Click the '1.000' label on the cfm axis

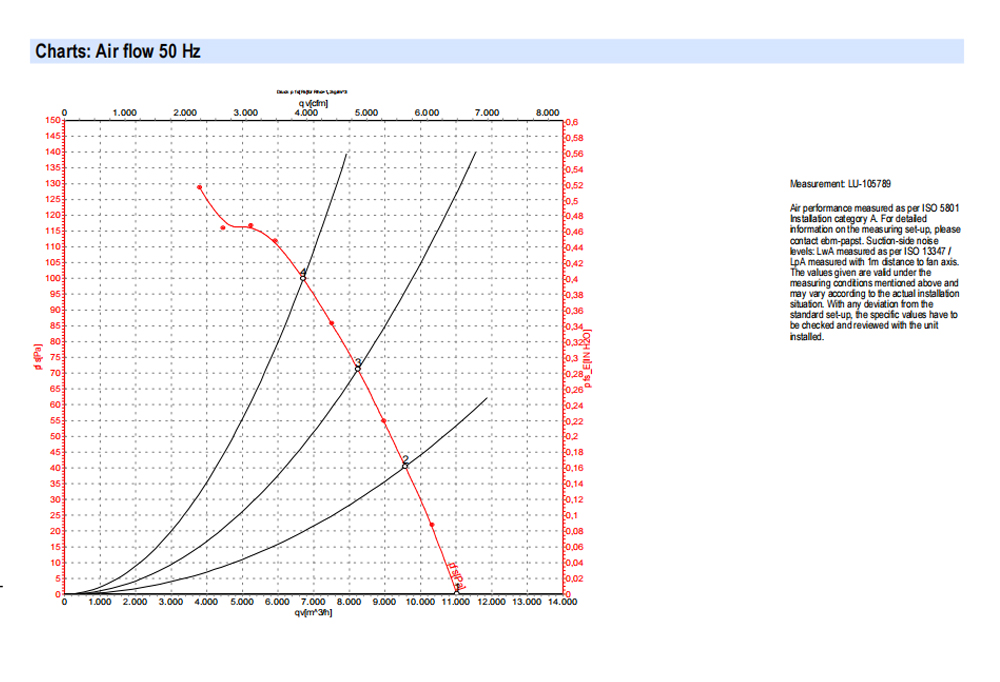pyautogui.click(x=124, y=112)
